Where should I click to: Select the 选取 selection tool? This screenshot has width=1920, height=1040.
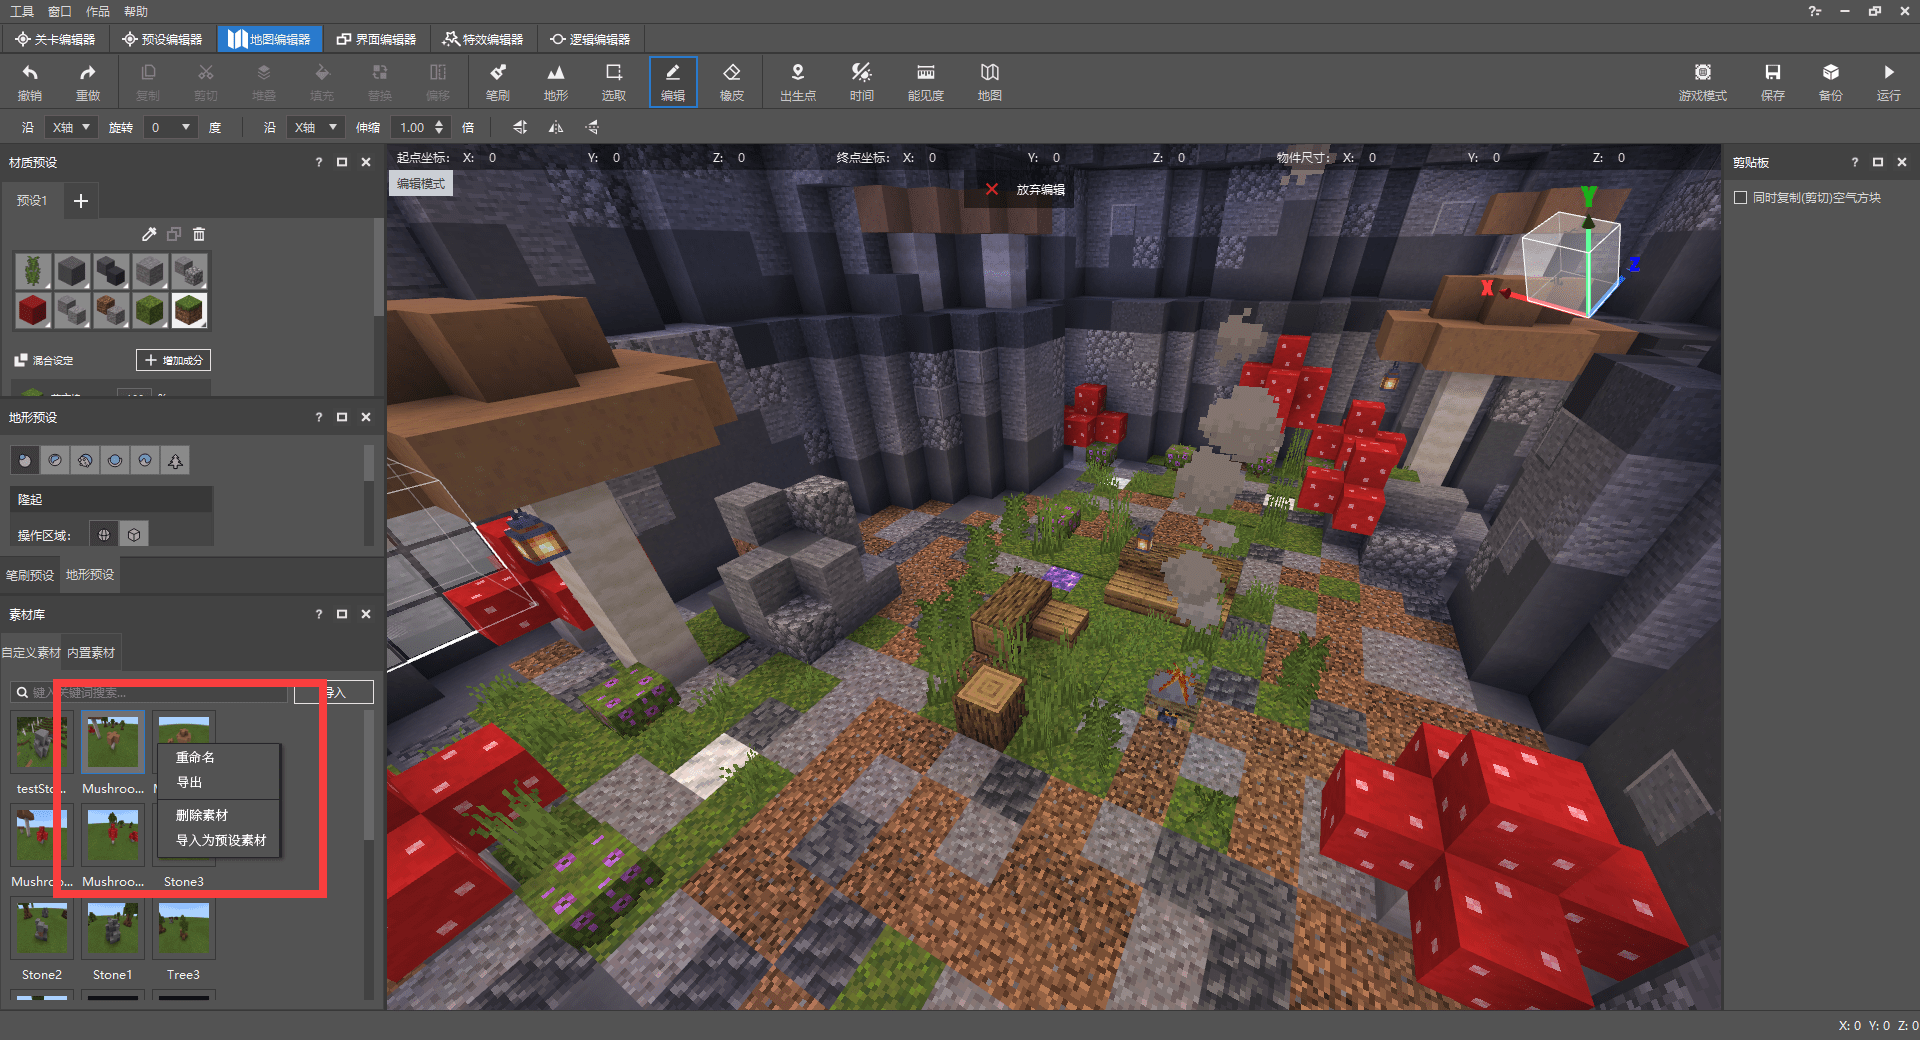(x=614, y=80)
